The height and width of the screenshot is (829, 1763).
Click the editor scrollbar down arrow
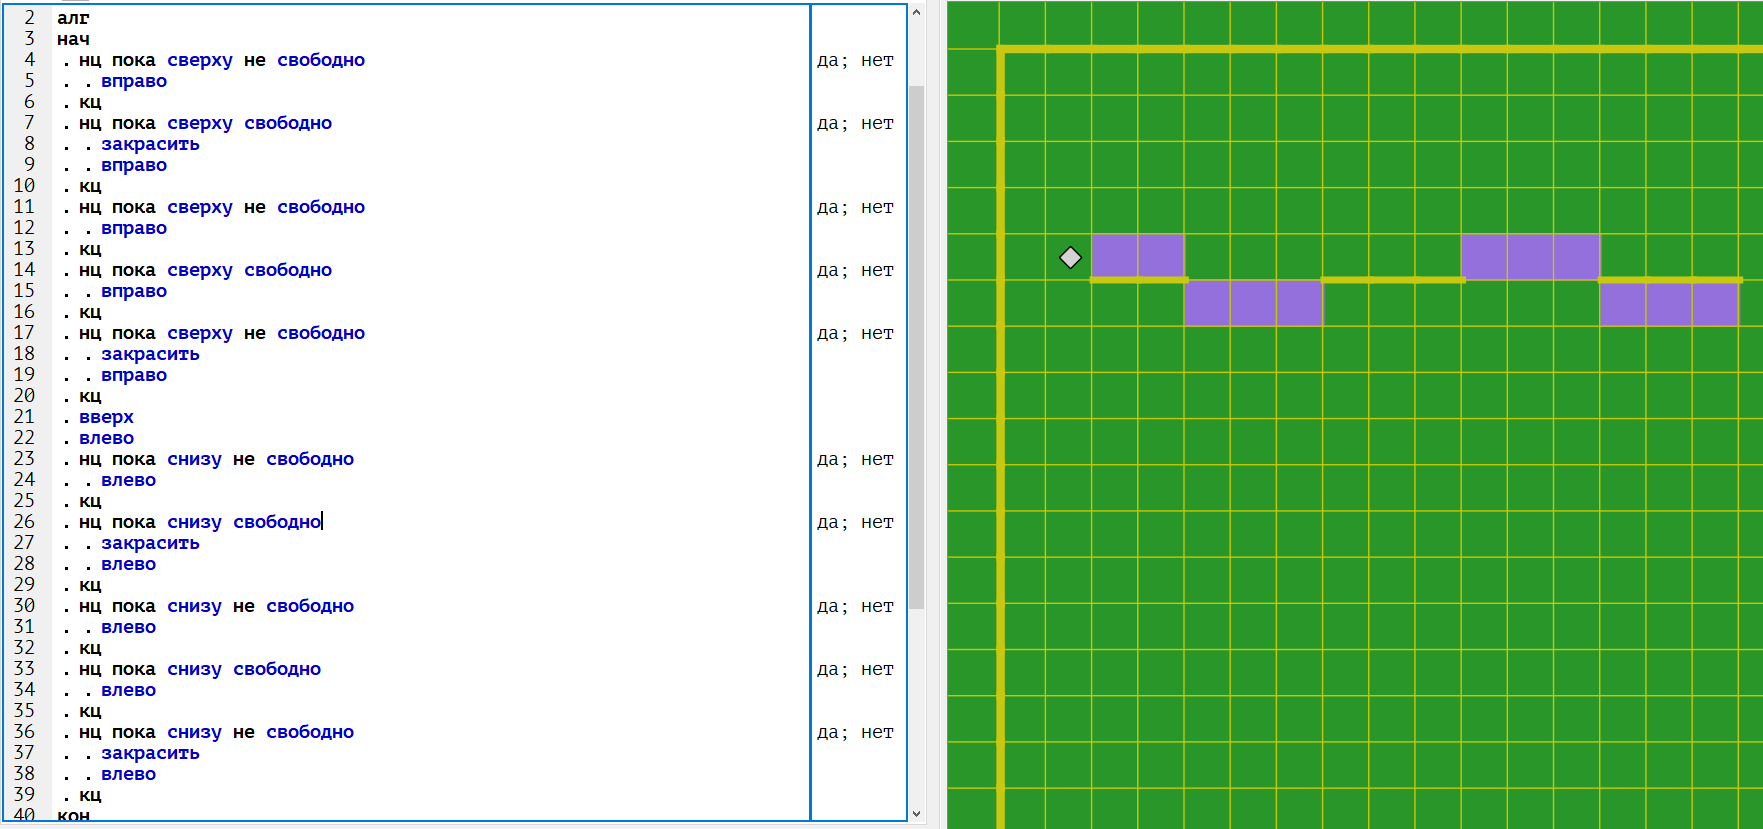click(x=916, y=814)
